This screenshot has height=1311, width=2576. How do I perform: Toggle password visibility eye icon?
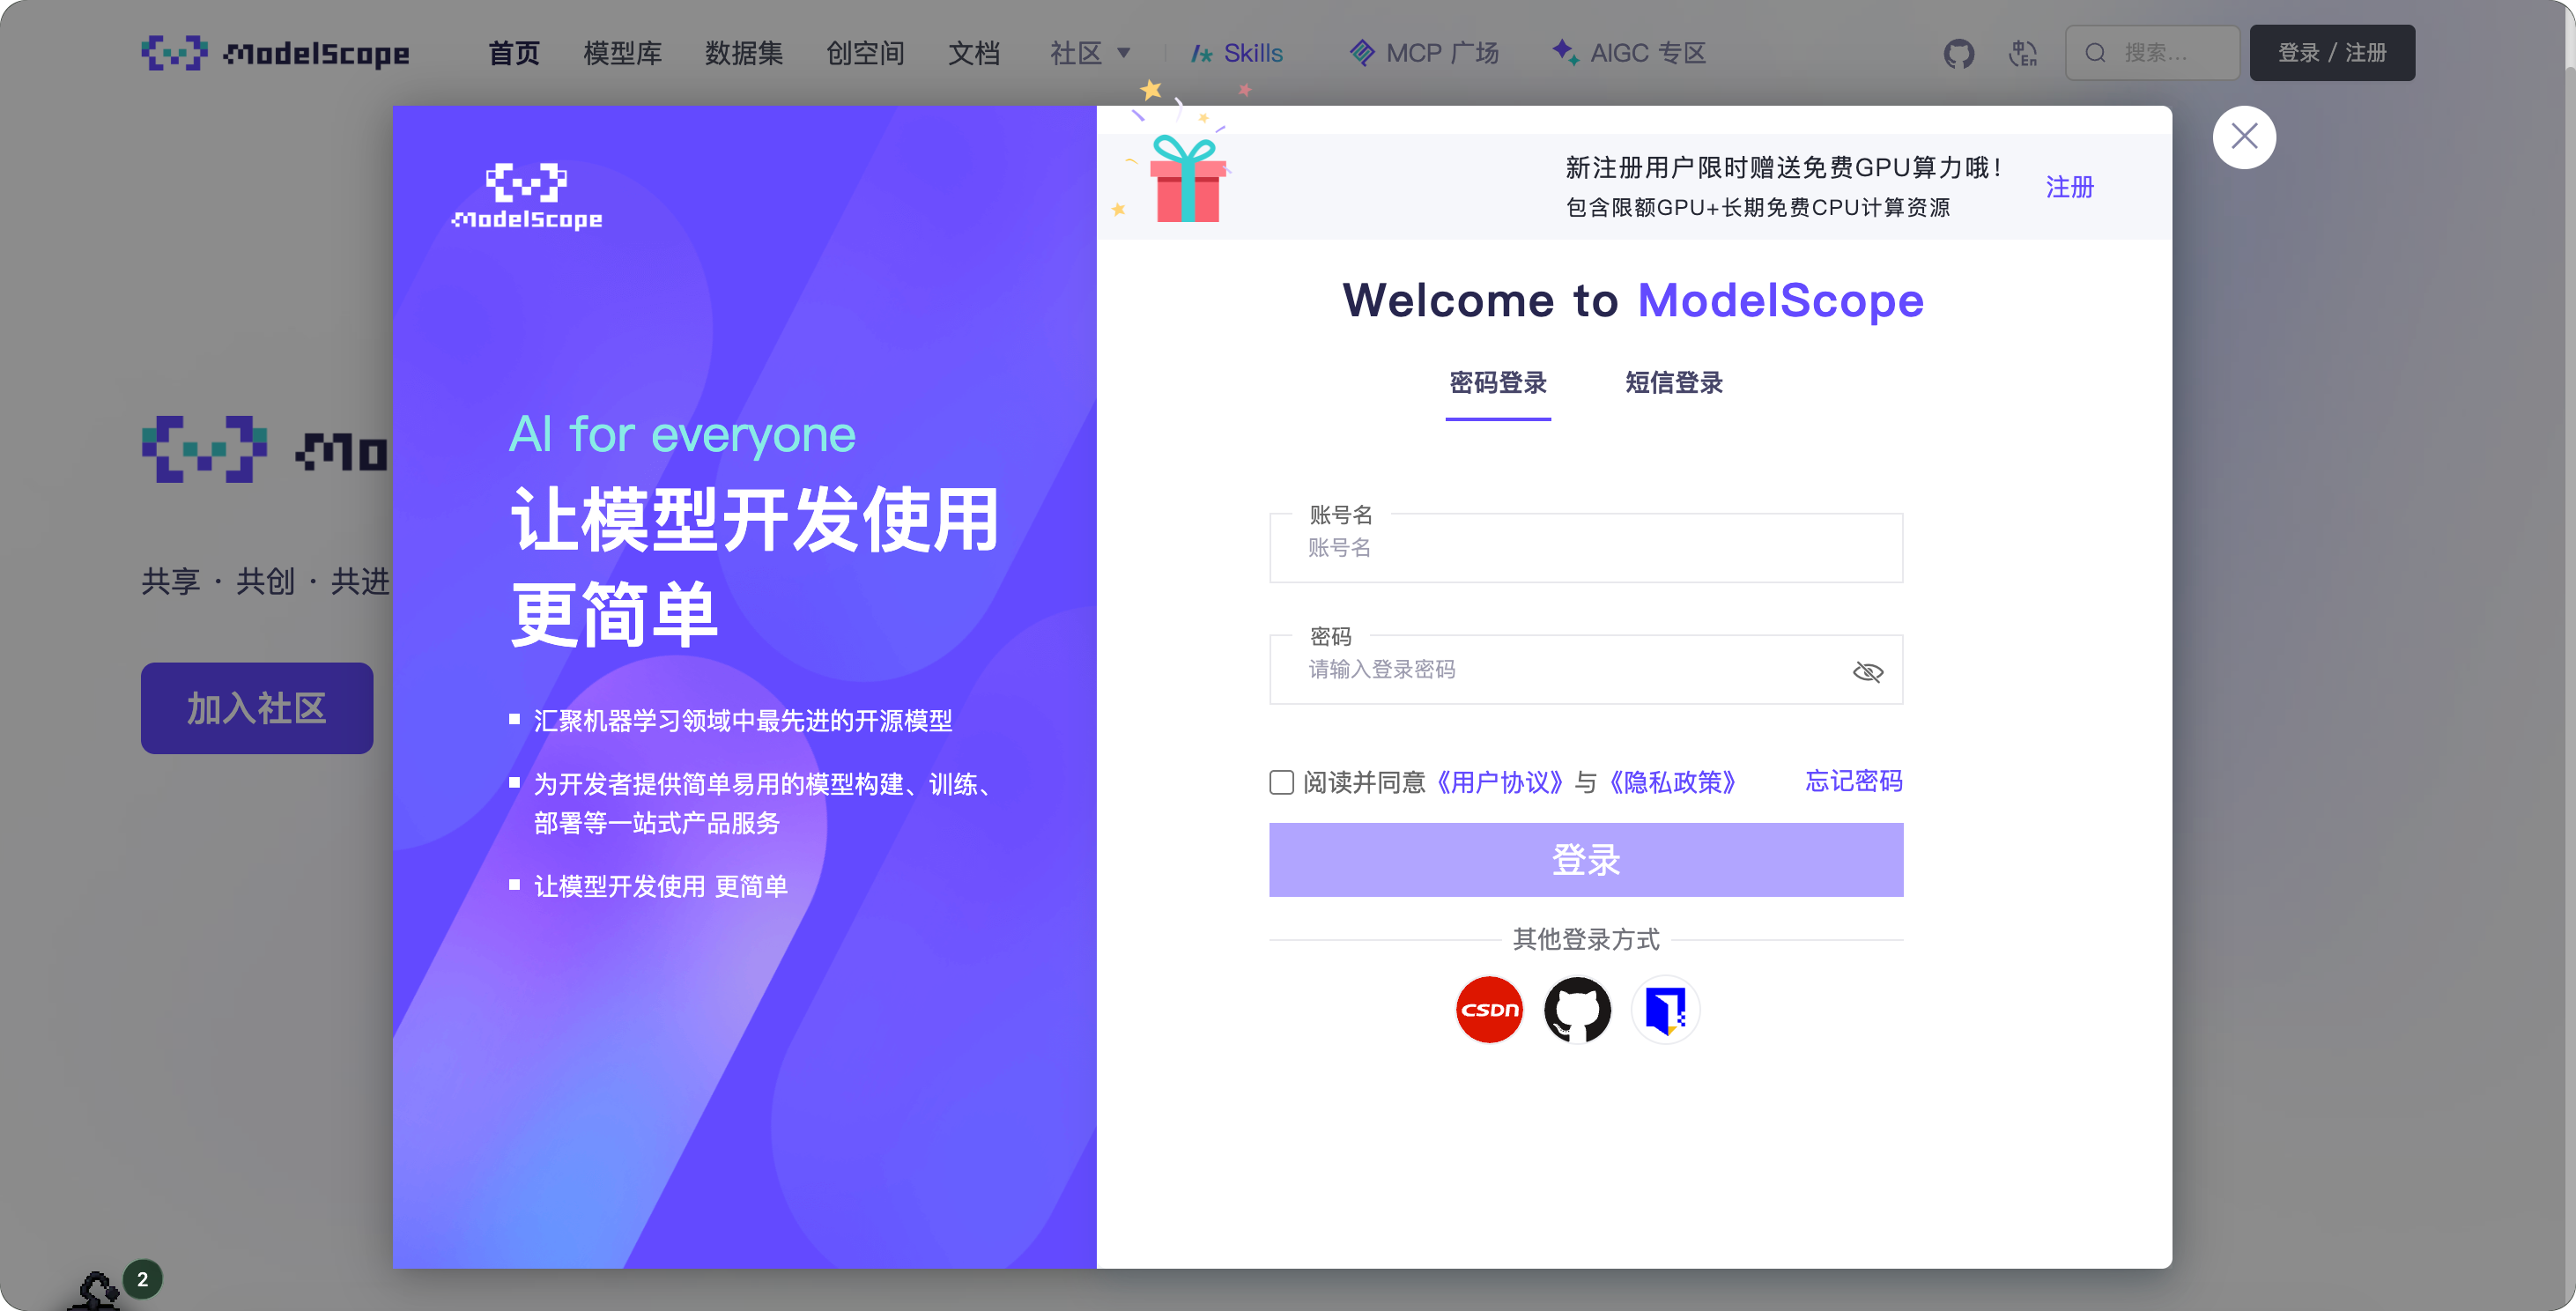[x=1867, y=671]
